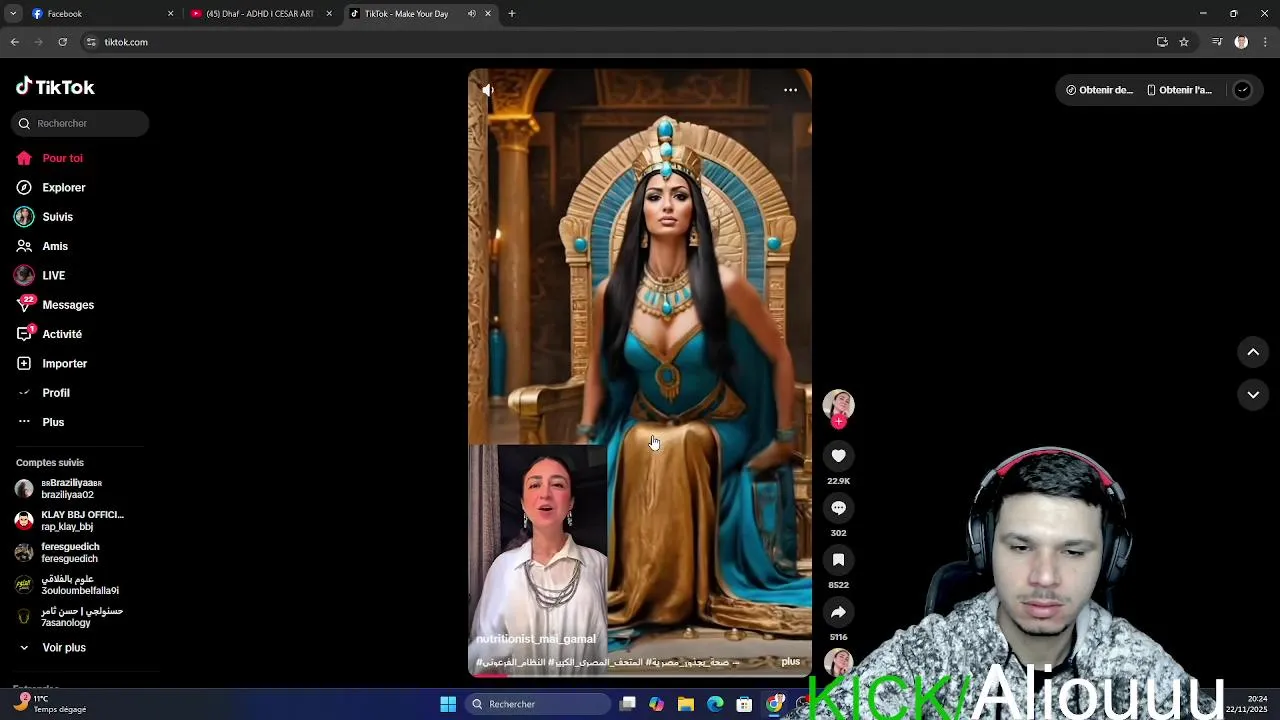Click Chrome icon on the taskbar
Image resolution: width=1280 pixels, height=720 pixels.
[x=774, y=704]
